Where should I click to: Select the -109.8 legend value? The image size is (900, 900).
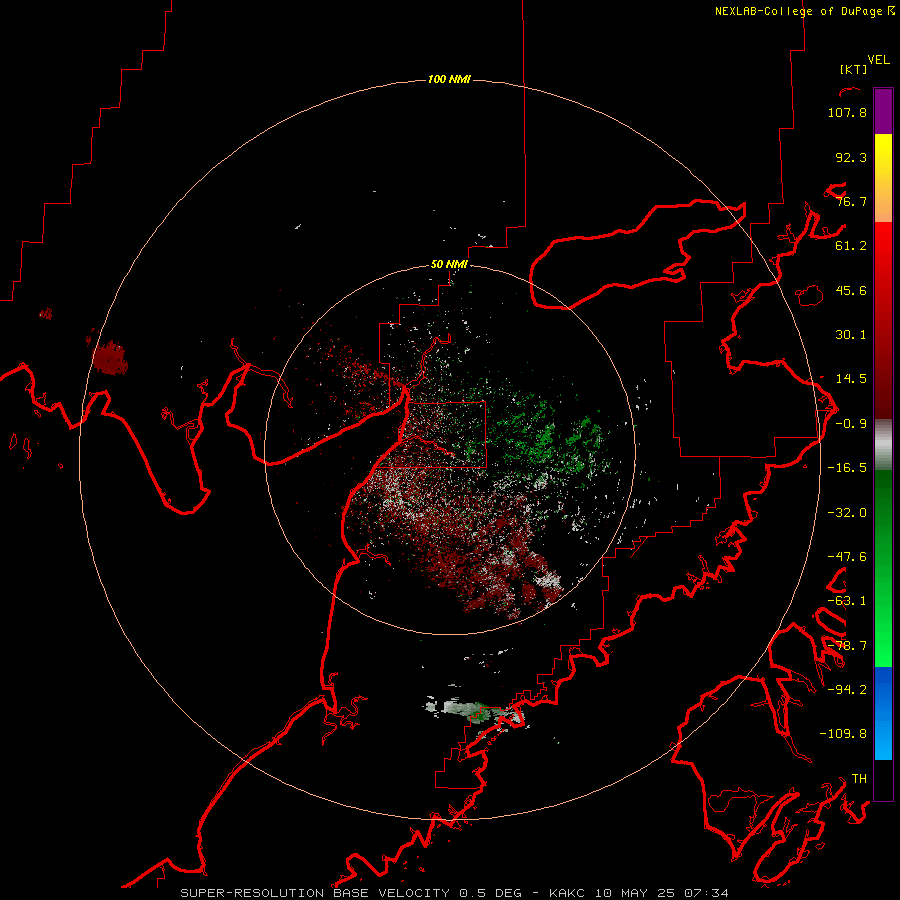point(843,734)
